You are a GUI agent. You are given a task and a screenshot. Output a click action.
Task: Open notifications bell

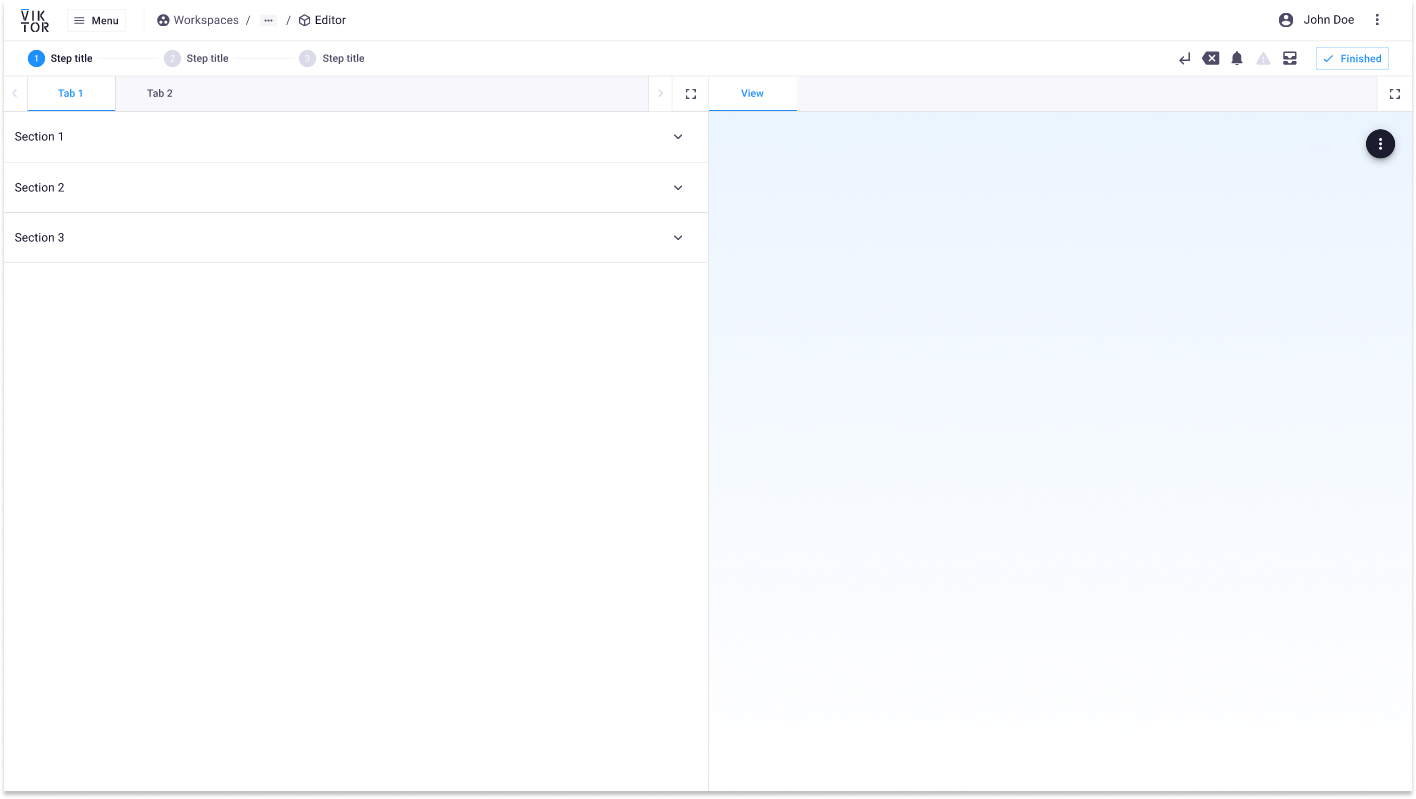tap(1237, 59)
